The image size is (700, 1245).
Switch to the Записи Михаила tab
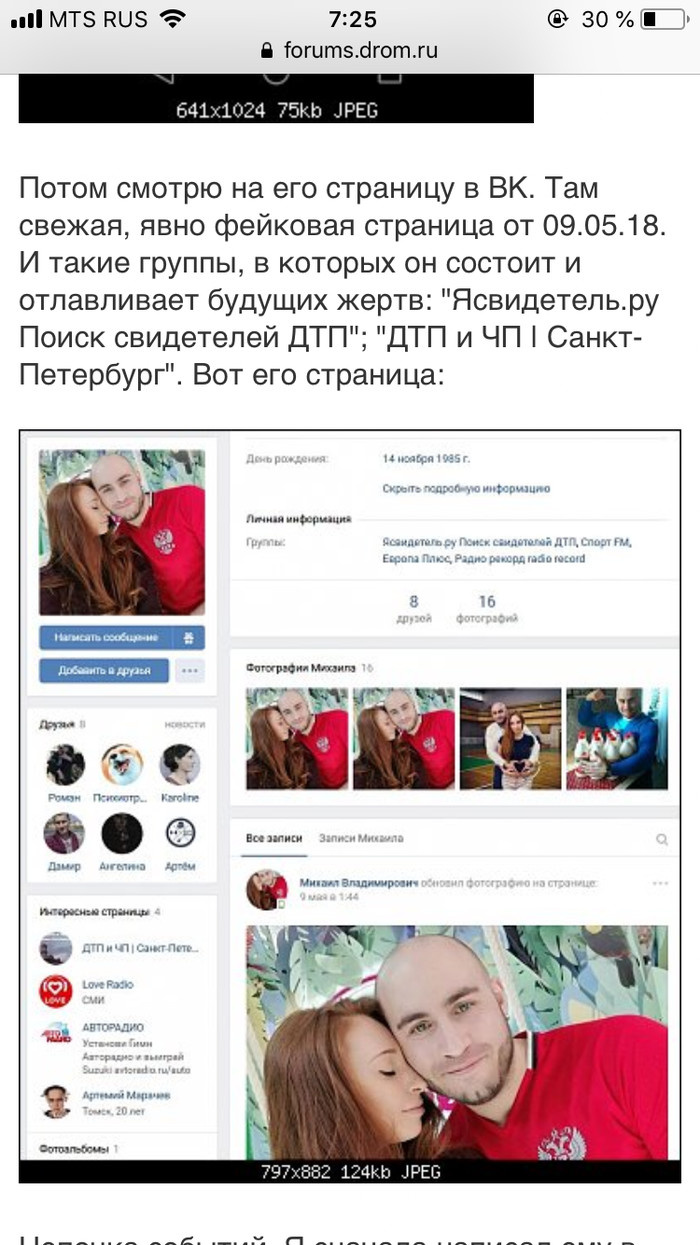tap(361, 839)
